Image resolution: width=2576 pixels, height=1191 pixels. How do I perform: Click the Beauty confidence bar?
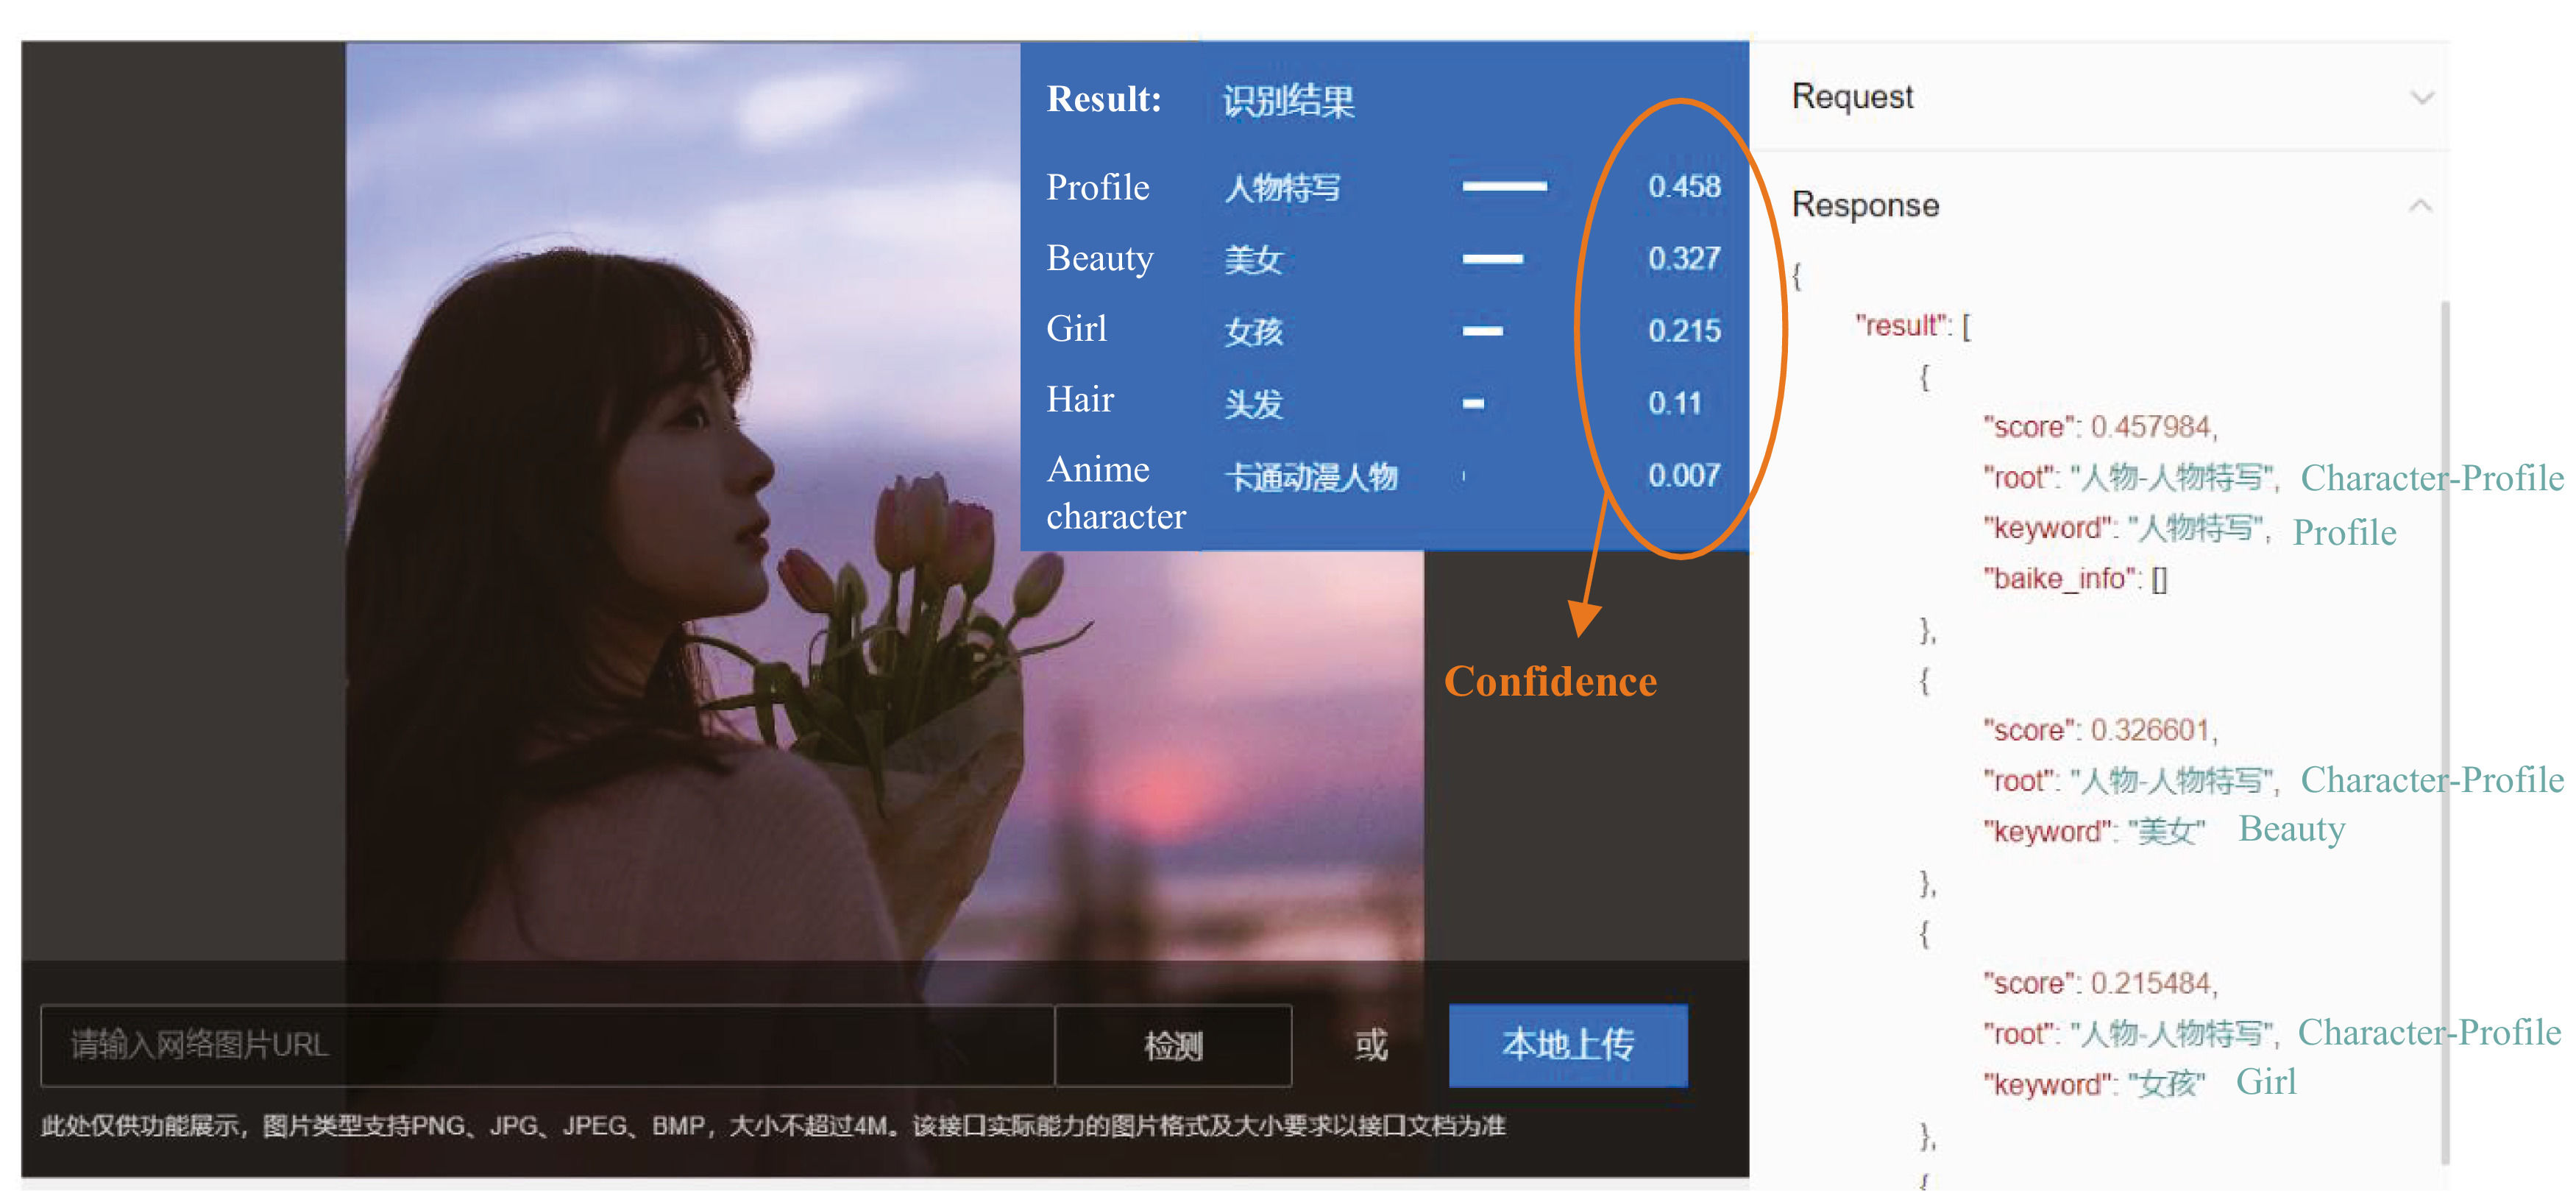point(1492,259)
